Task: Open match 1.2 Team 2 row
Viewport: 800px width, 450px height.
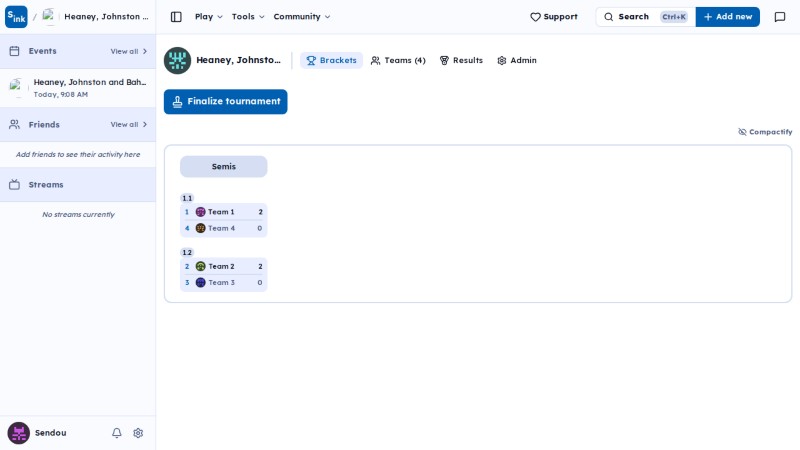Action: pyautogui.click(x=223, y=266)
